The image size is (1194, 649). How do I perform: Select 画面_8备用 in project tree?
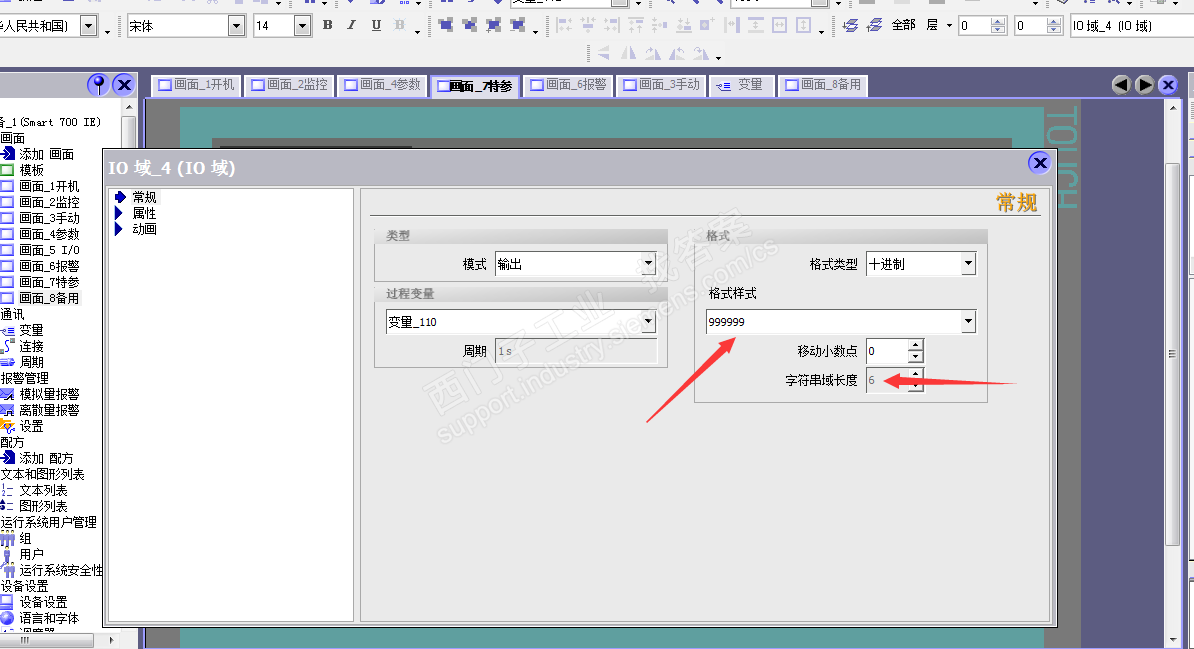pos(49,298)
